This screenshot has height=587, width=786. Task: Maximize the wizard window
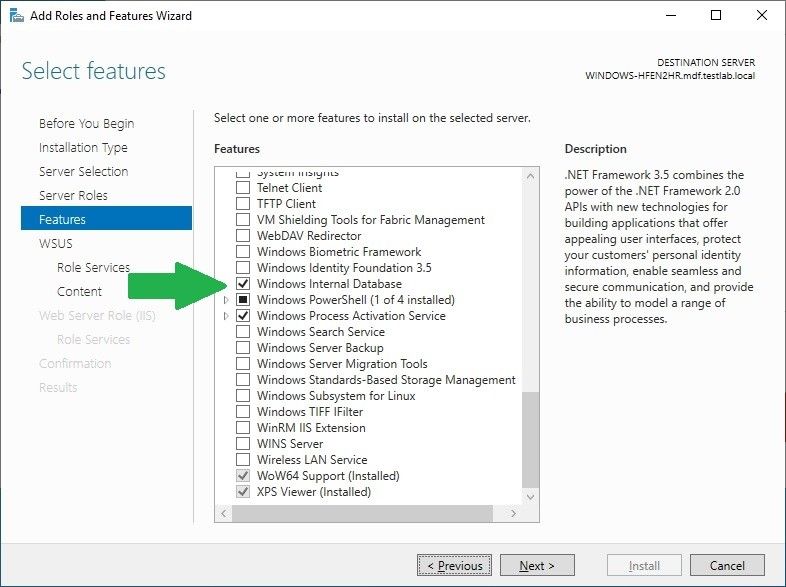point(716,15)
